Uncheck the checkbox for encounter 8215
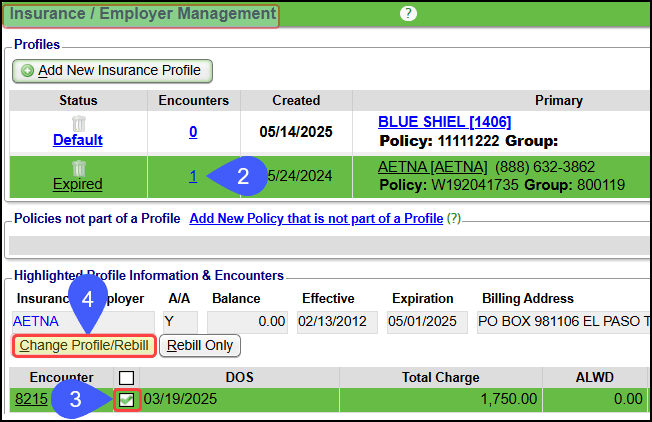The width and height of the screenshot is (652, 422). click(127, 400)
